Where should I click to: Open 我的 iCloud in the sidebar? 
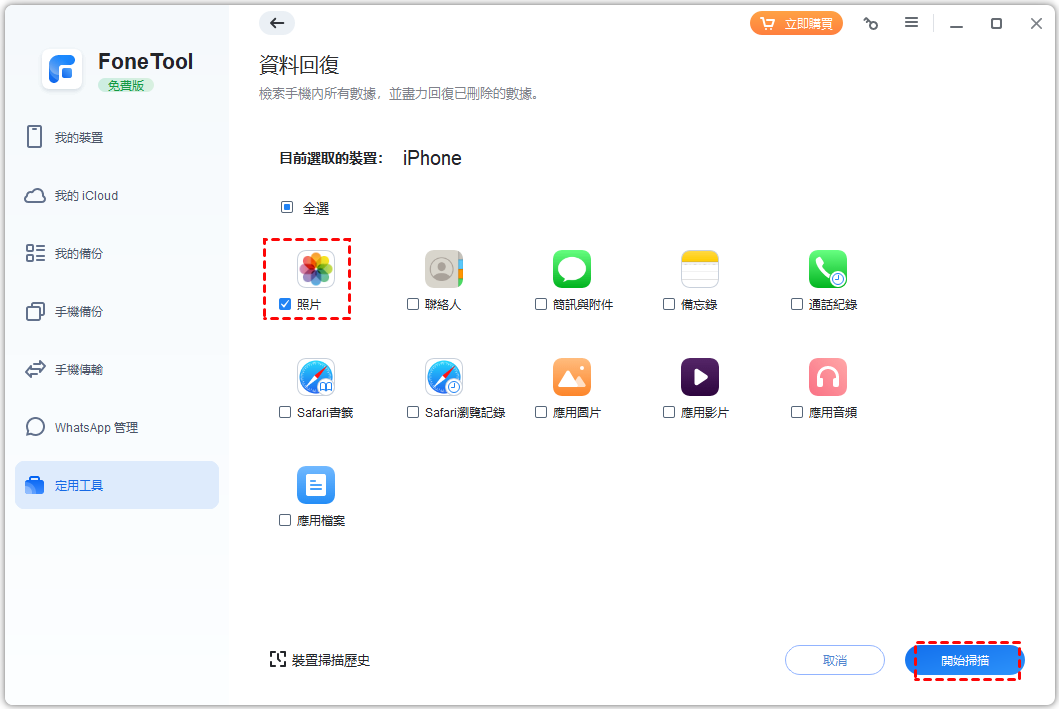point(86,196)
